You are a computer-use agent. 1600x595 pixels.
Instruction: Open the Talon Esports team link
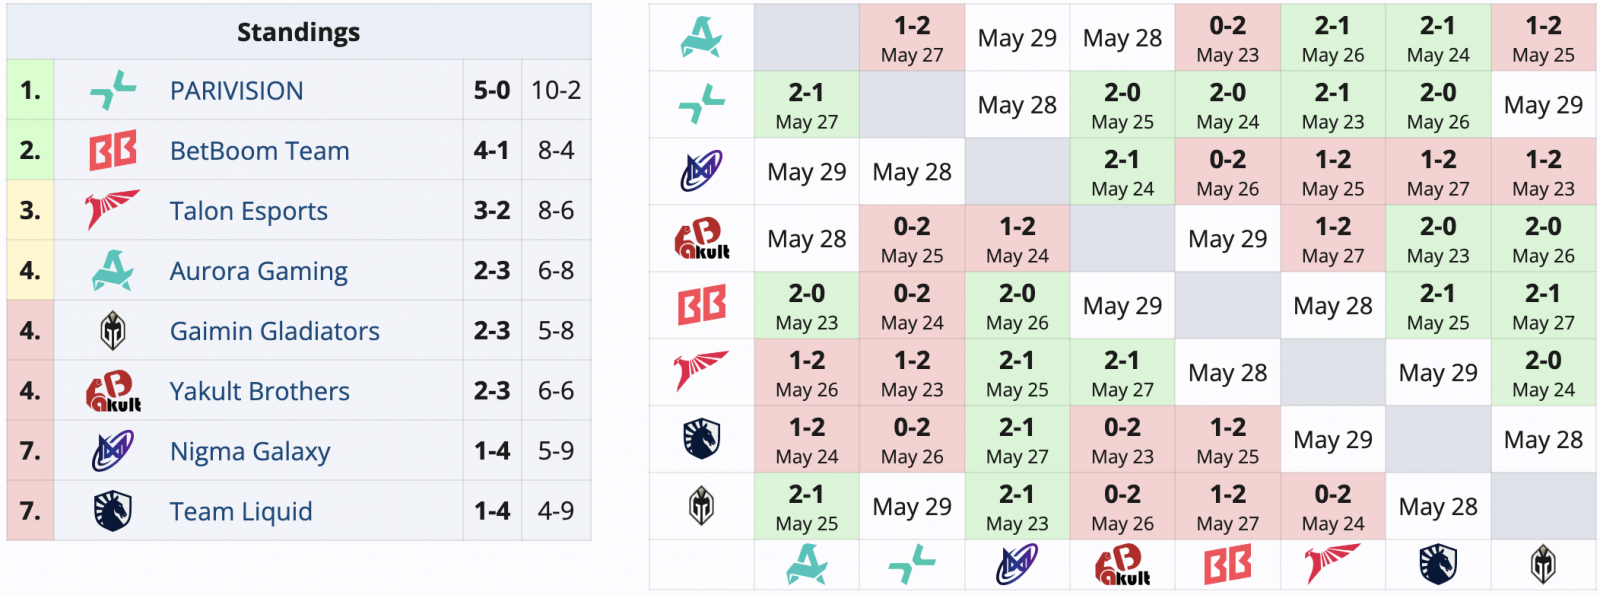tap(249, 211)
